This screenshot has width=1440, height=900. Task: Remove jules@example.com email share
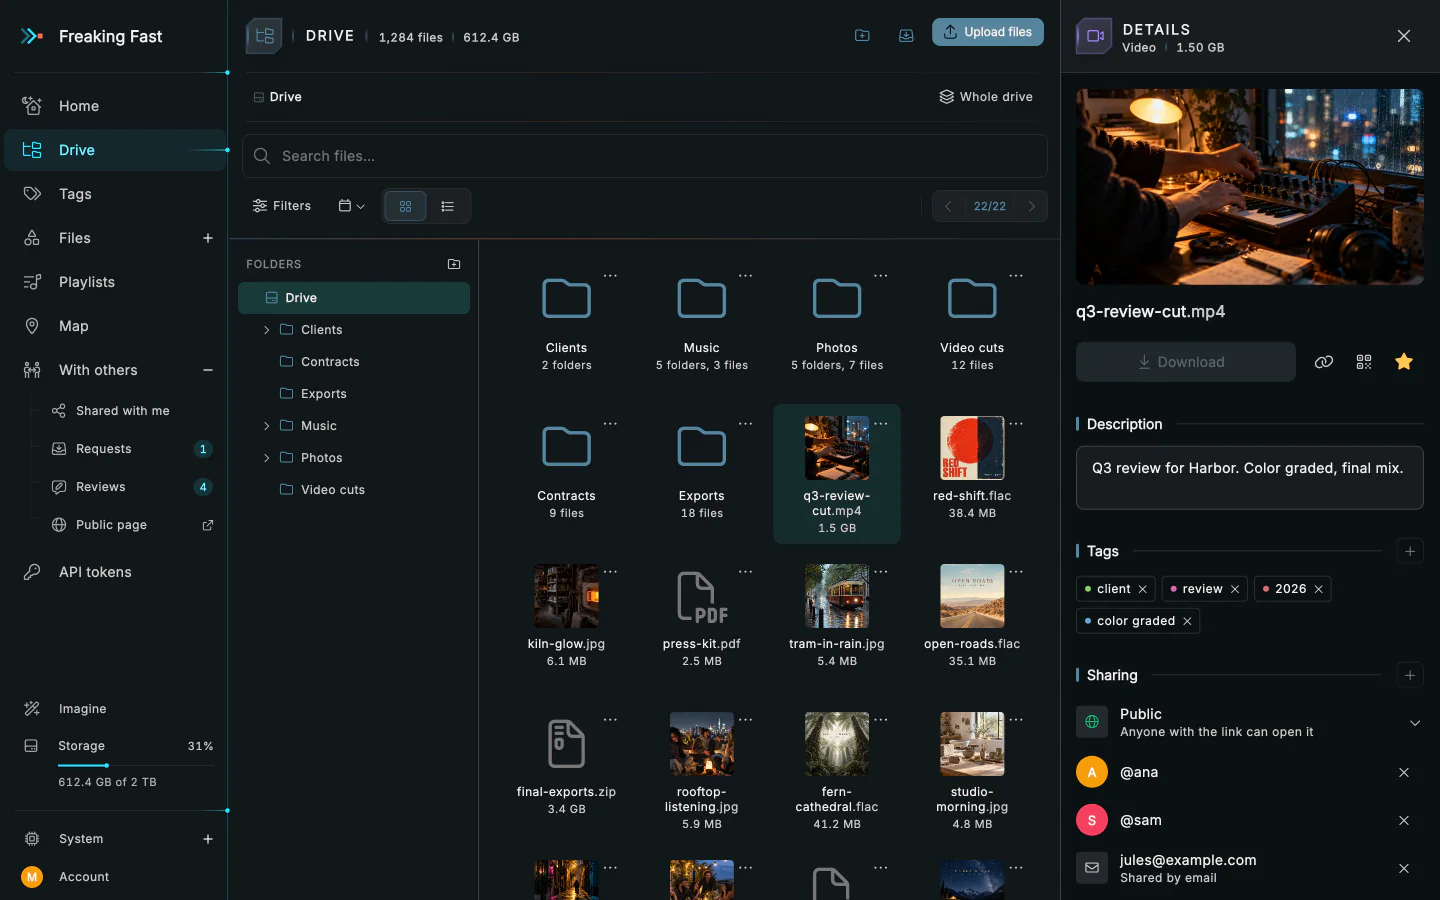[x=1404, y=869]
